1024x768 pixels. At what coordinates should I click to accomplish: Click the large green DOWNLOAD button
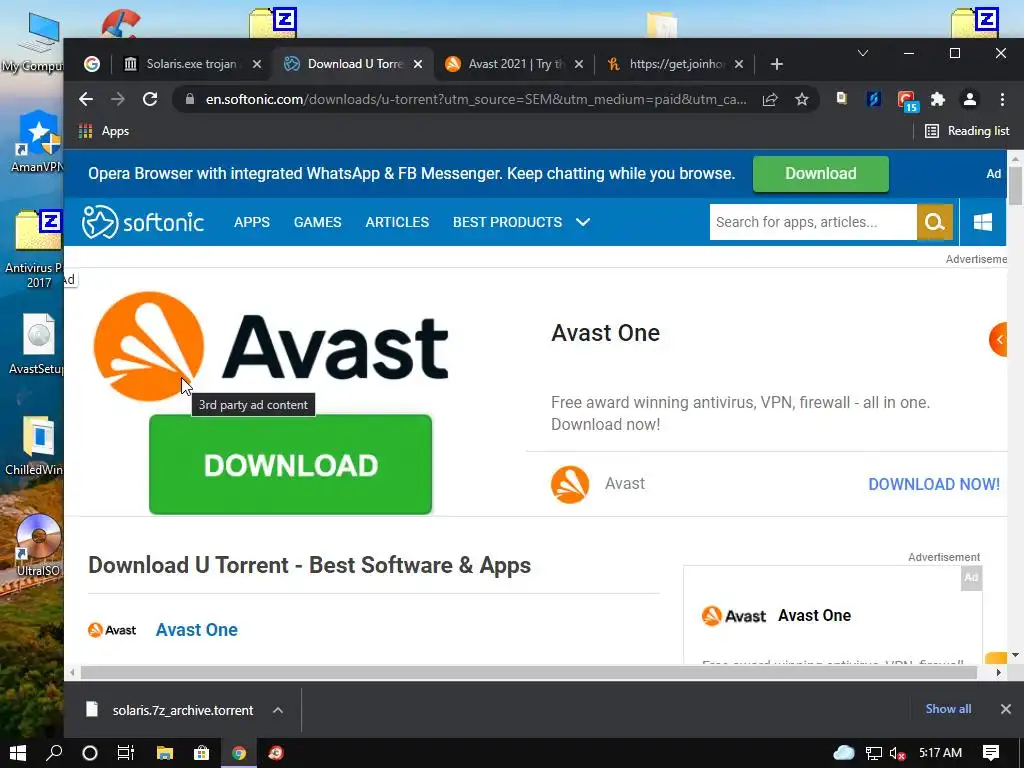coord(291,464)
